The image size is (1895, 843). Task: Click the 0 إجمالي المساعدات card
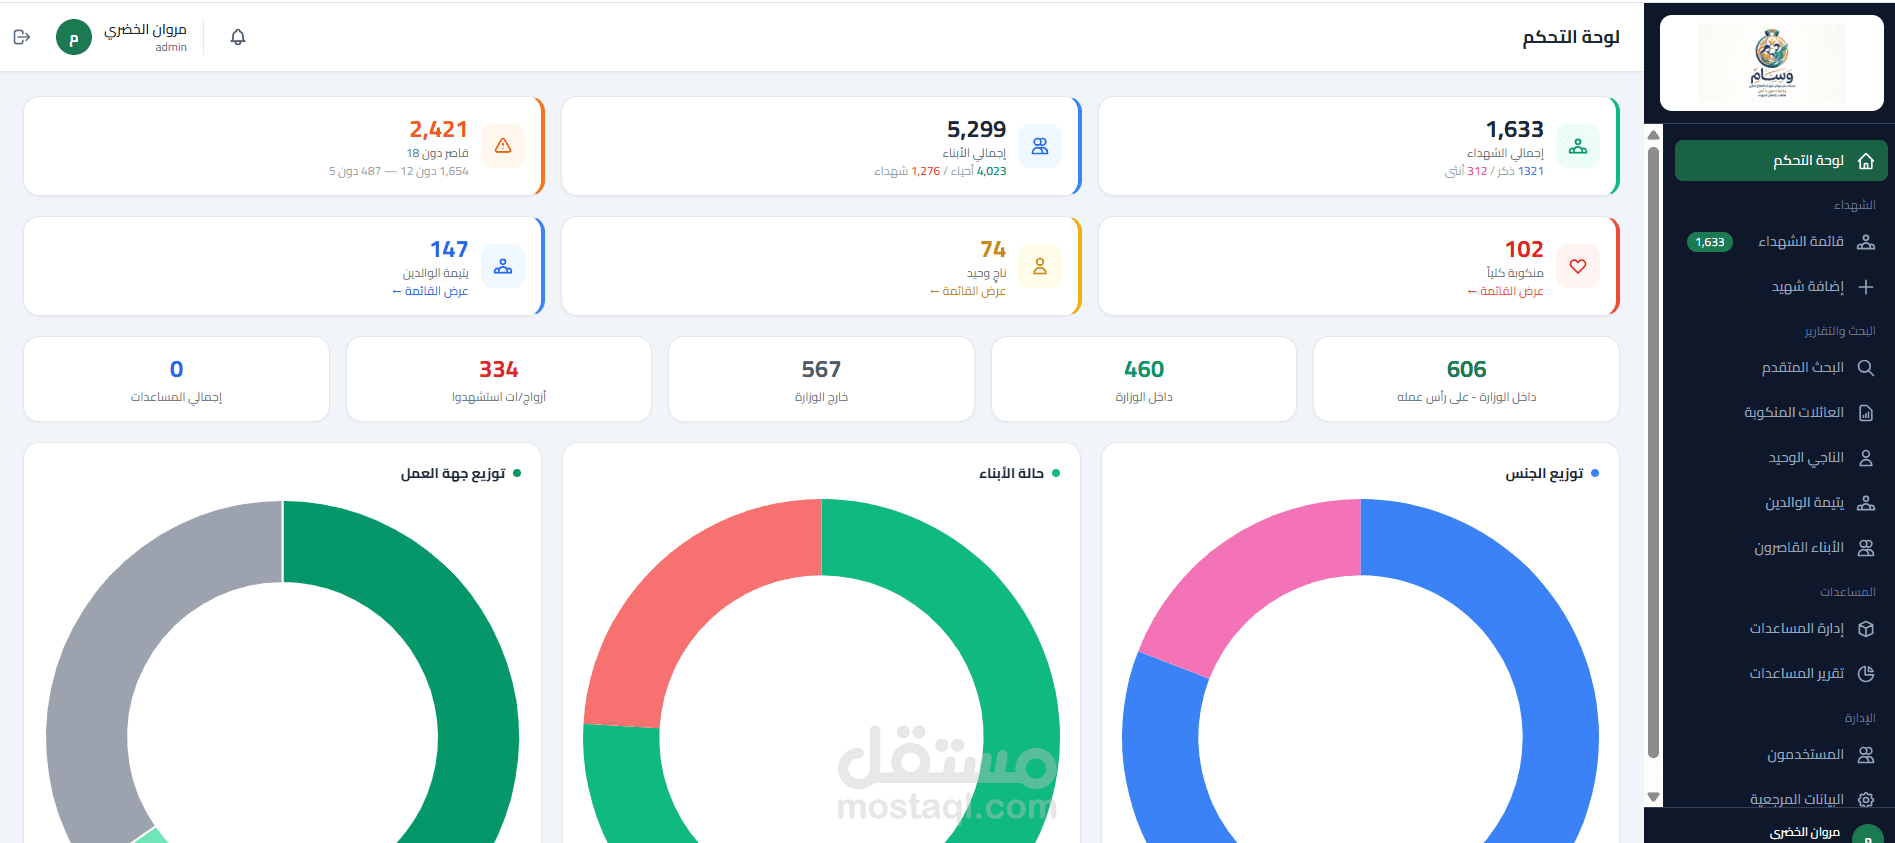(176, 379)
